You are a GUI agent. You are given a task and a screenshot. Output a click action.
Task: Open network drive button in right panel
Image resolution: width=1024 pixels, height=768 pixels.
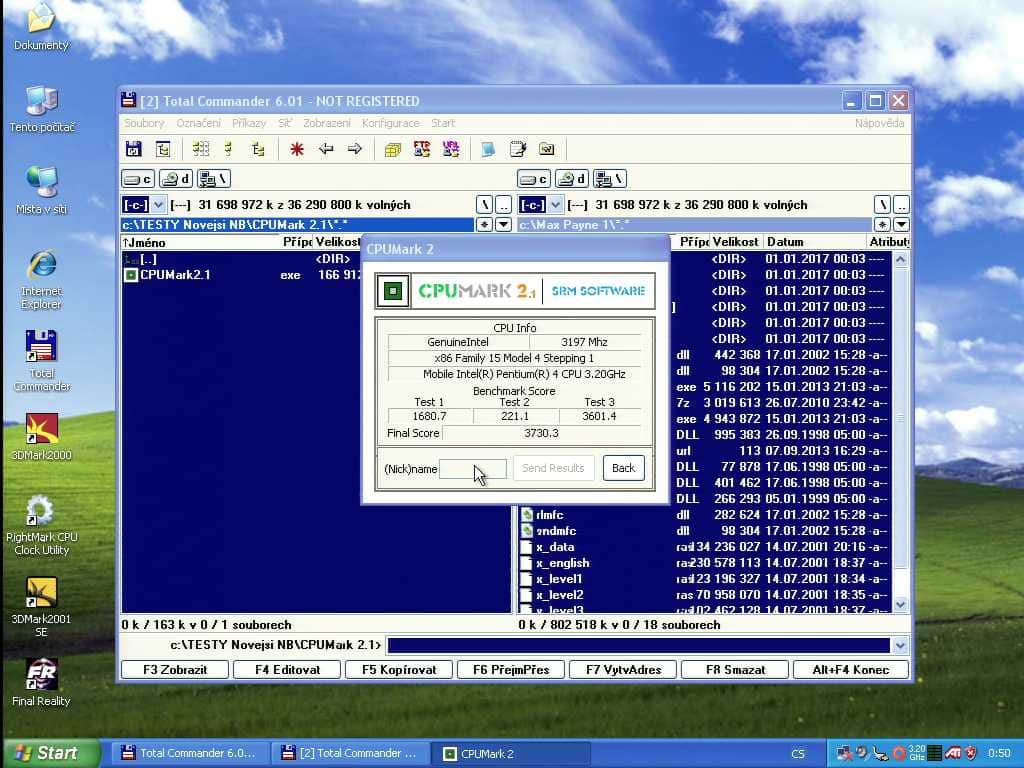tap(609, 178)
